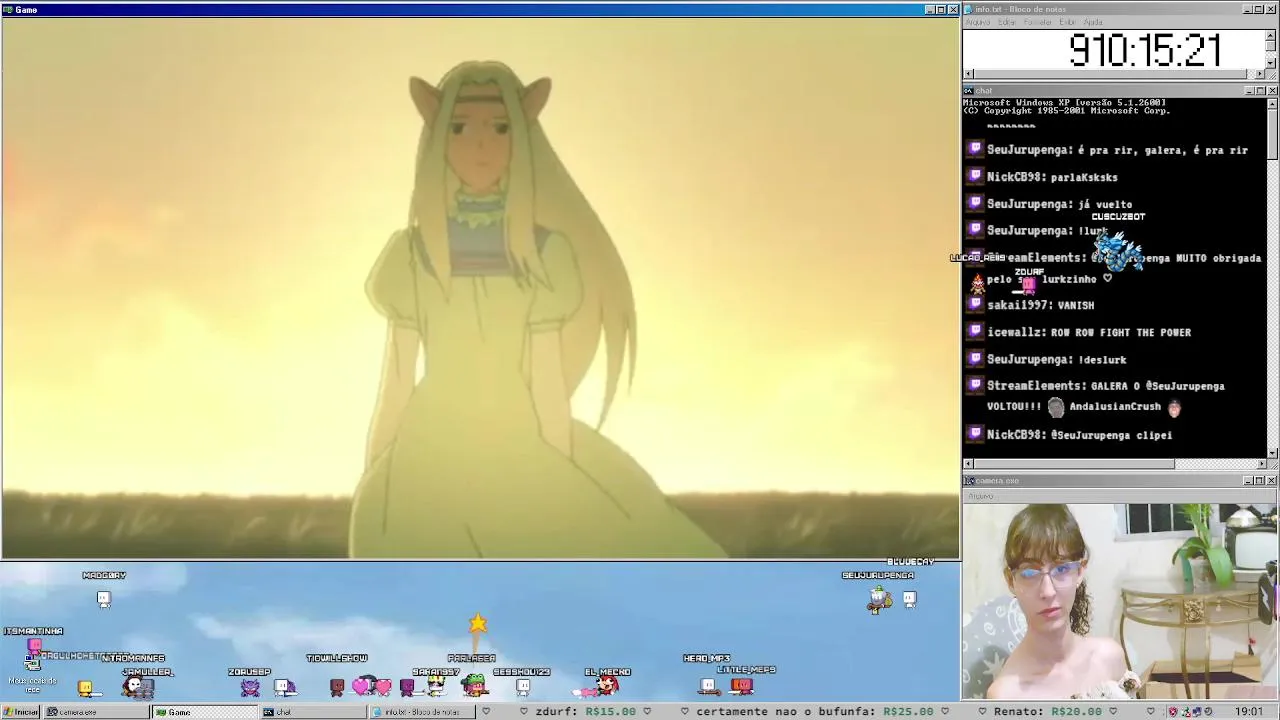The height and width of the screenshot is (720, 1280).
Task: Open the Exibir menu in Bloco de notas
Action: tap(1067, 22)
